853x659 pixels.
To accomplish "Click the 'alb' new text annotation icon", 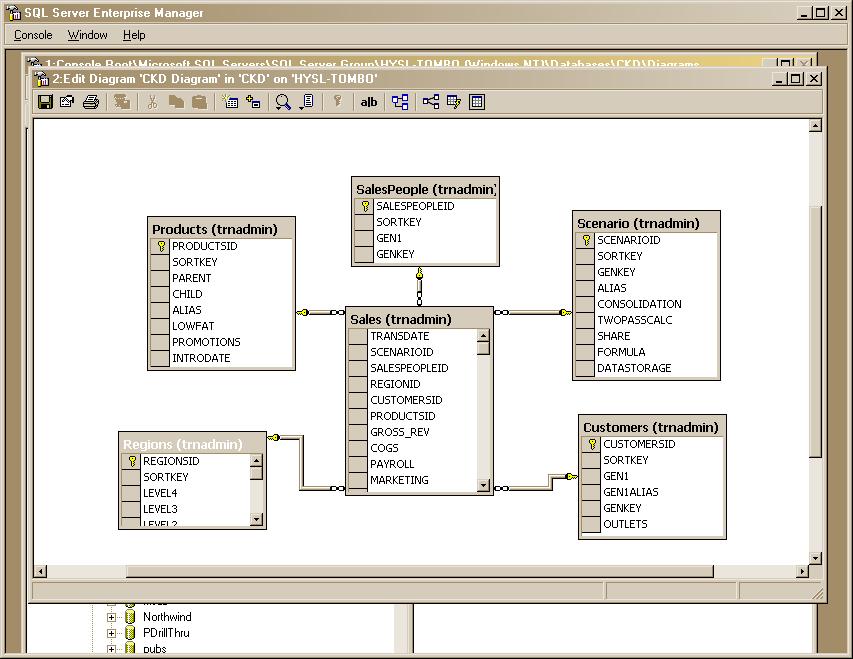I will 369,102.
